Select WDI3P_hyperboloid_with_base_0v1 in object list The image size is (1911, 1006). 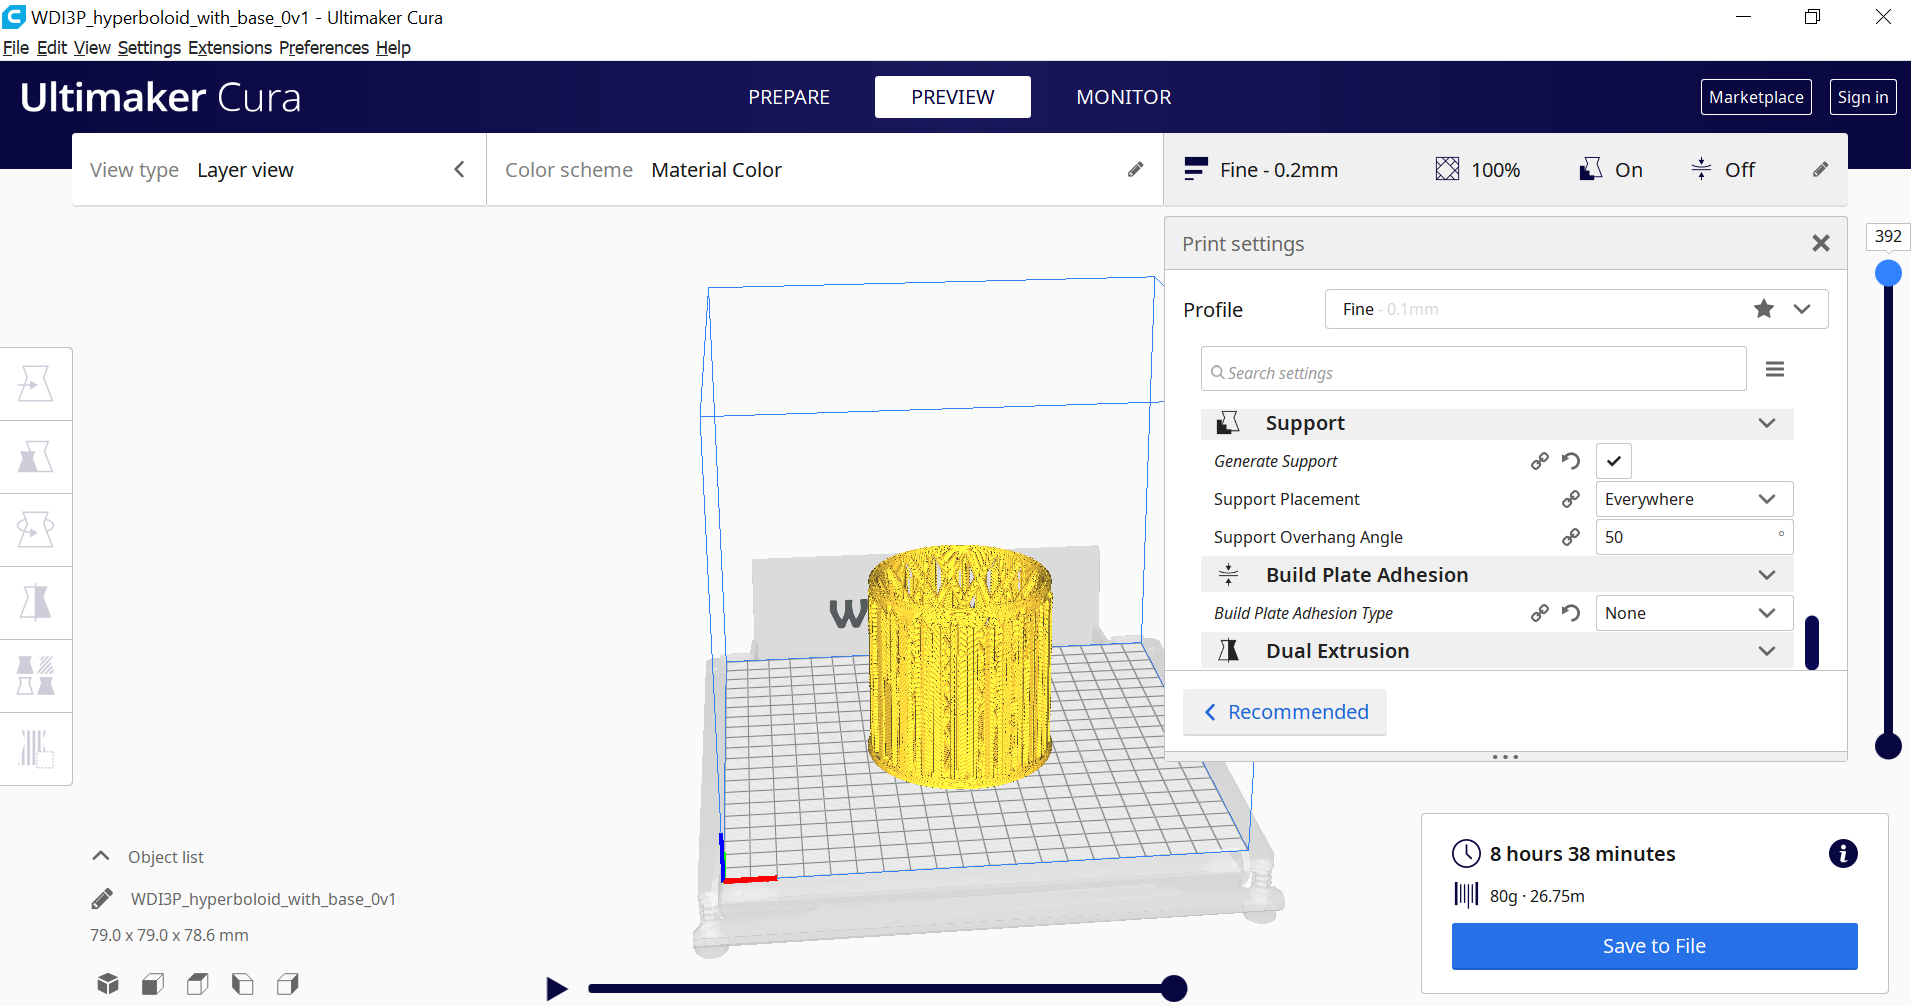[263, 899]
